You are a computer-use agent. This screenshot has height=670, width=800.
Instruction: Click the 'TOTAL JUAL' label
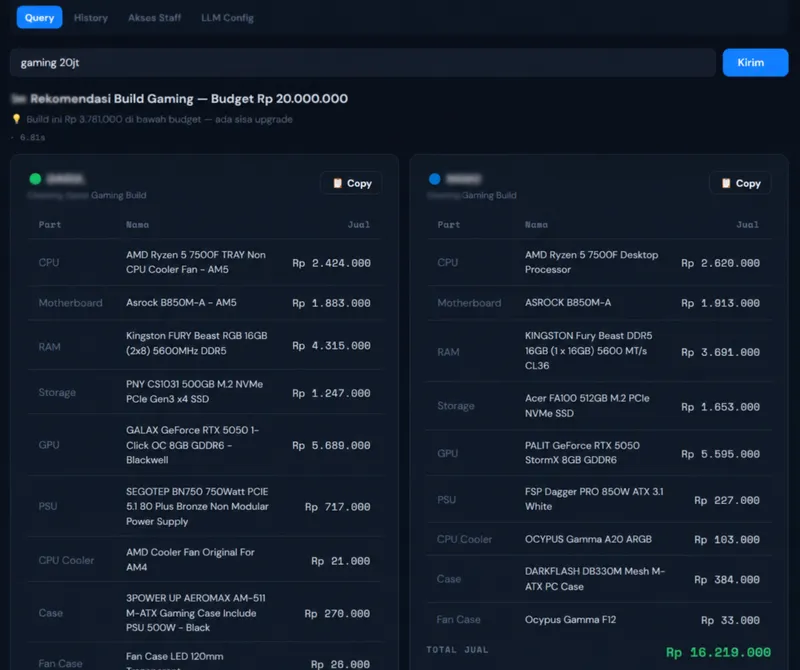457,650
